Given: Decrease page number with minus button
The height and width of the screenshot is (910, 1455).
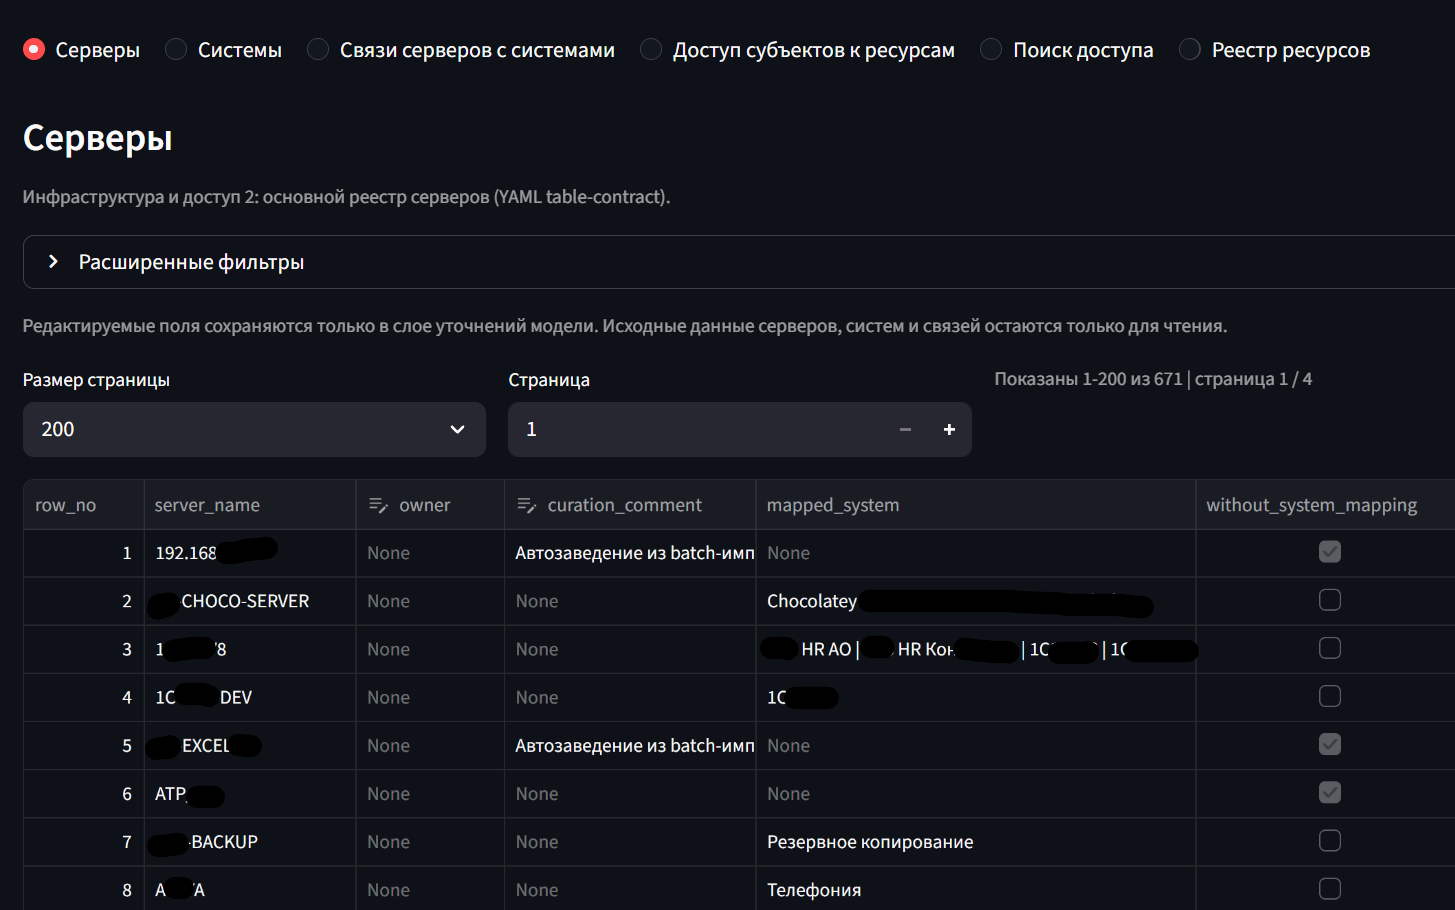Looking at the screenshot, I should coord(905,429).
